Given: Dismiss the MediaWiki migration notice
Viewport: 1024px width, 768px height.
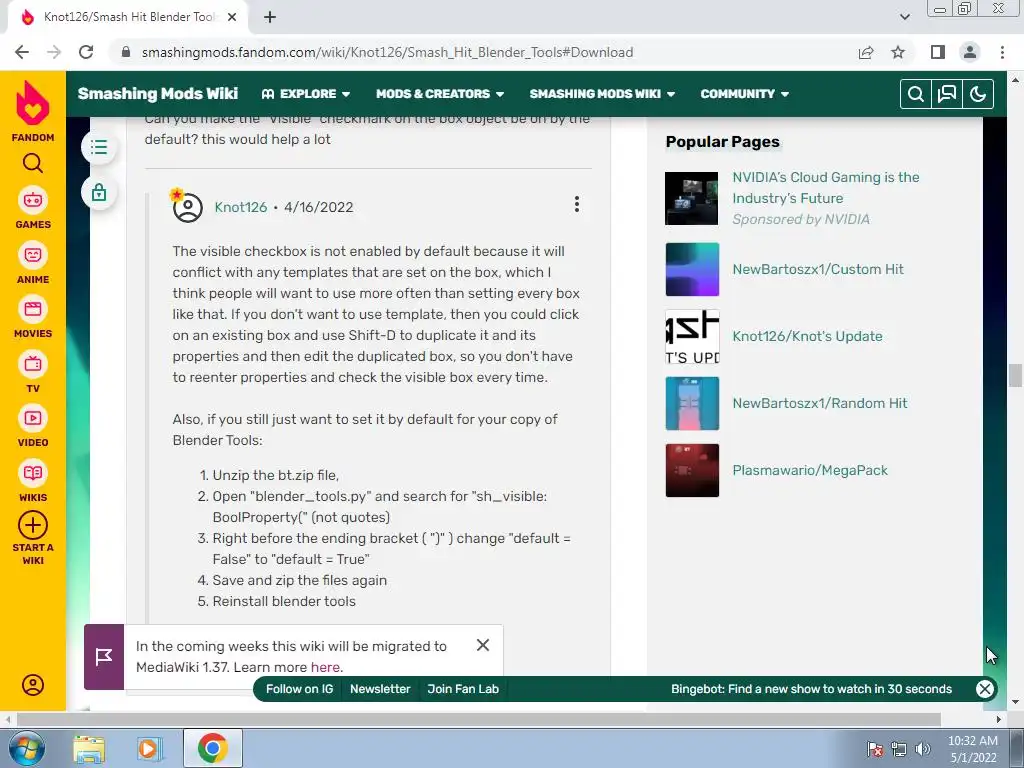Looking at the screenshot, I should (x=483, y=645).
